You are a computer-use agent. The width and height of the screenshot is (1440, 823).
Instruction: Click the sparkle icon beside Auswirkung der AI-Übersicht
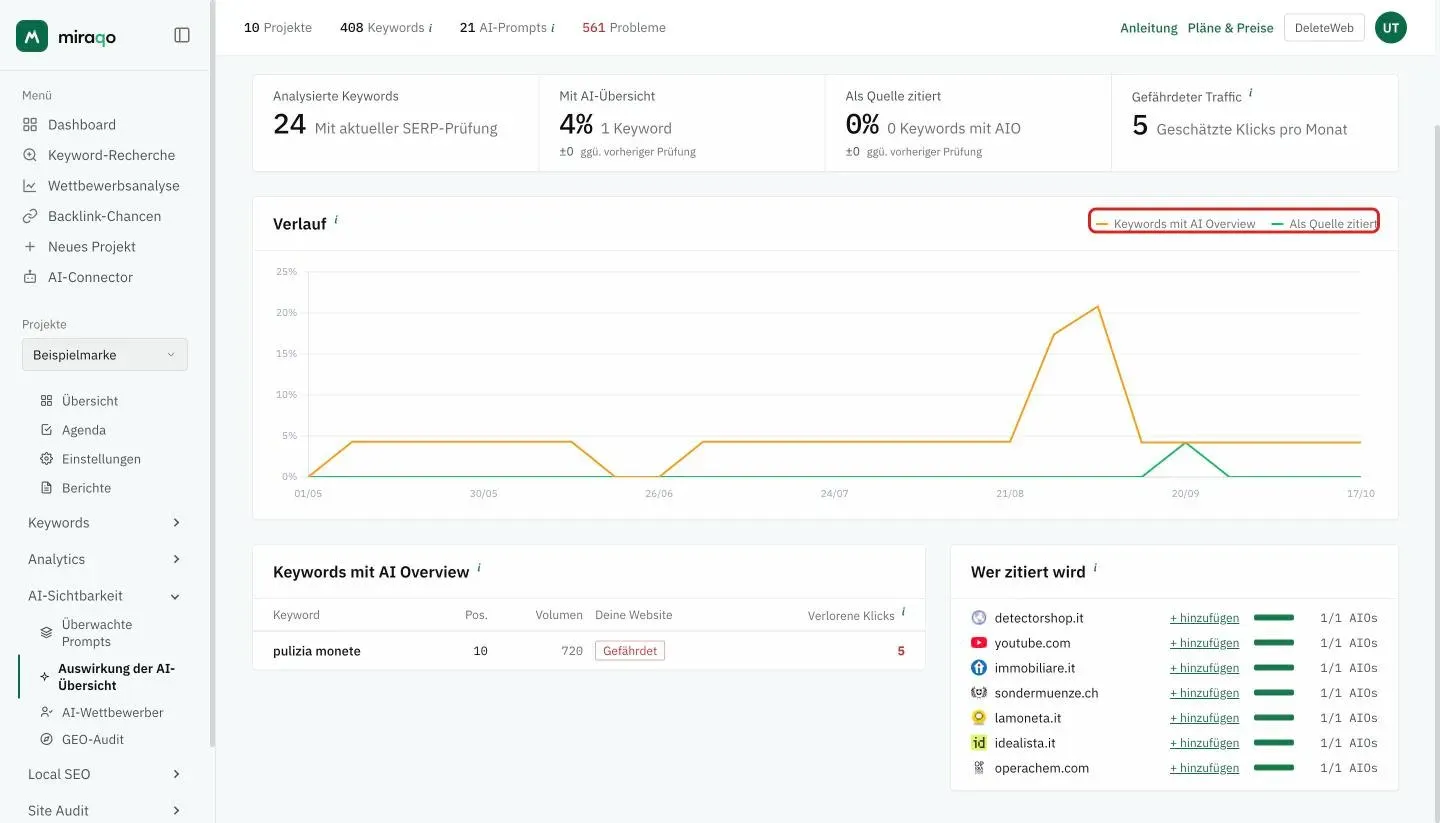point(44,677)
